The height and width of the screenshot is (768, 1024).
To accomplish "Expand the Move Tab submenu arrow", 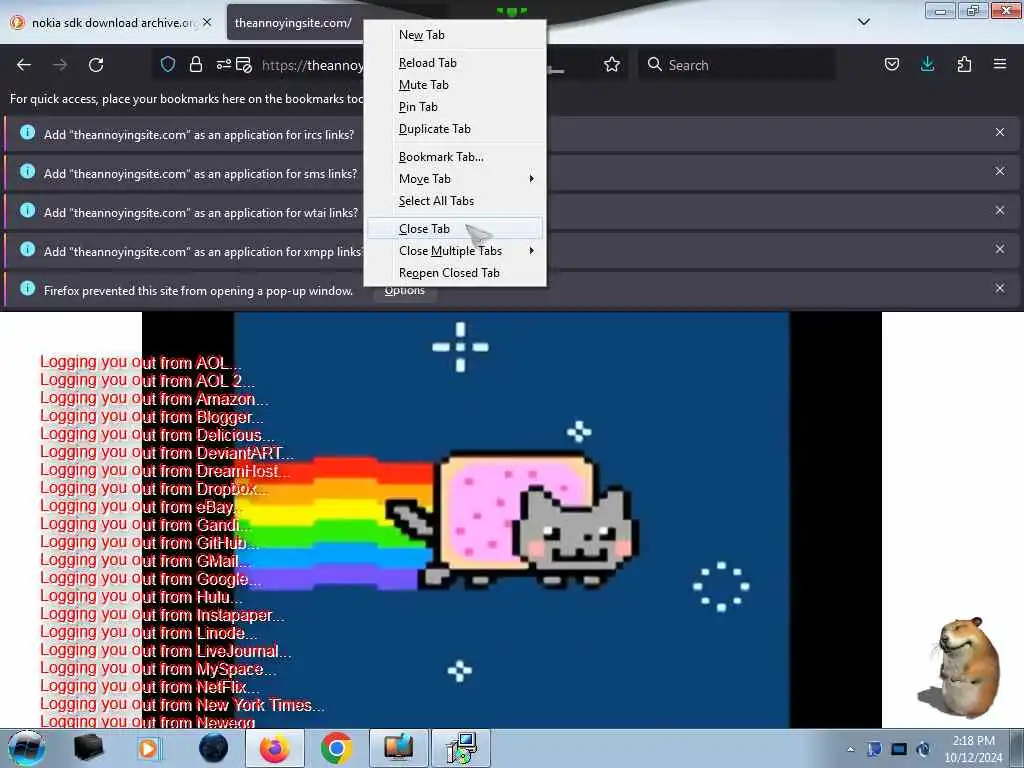I will point(532,179).
